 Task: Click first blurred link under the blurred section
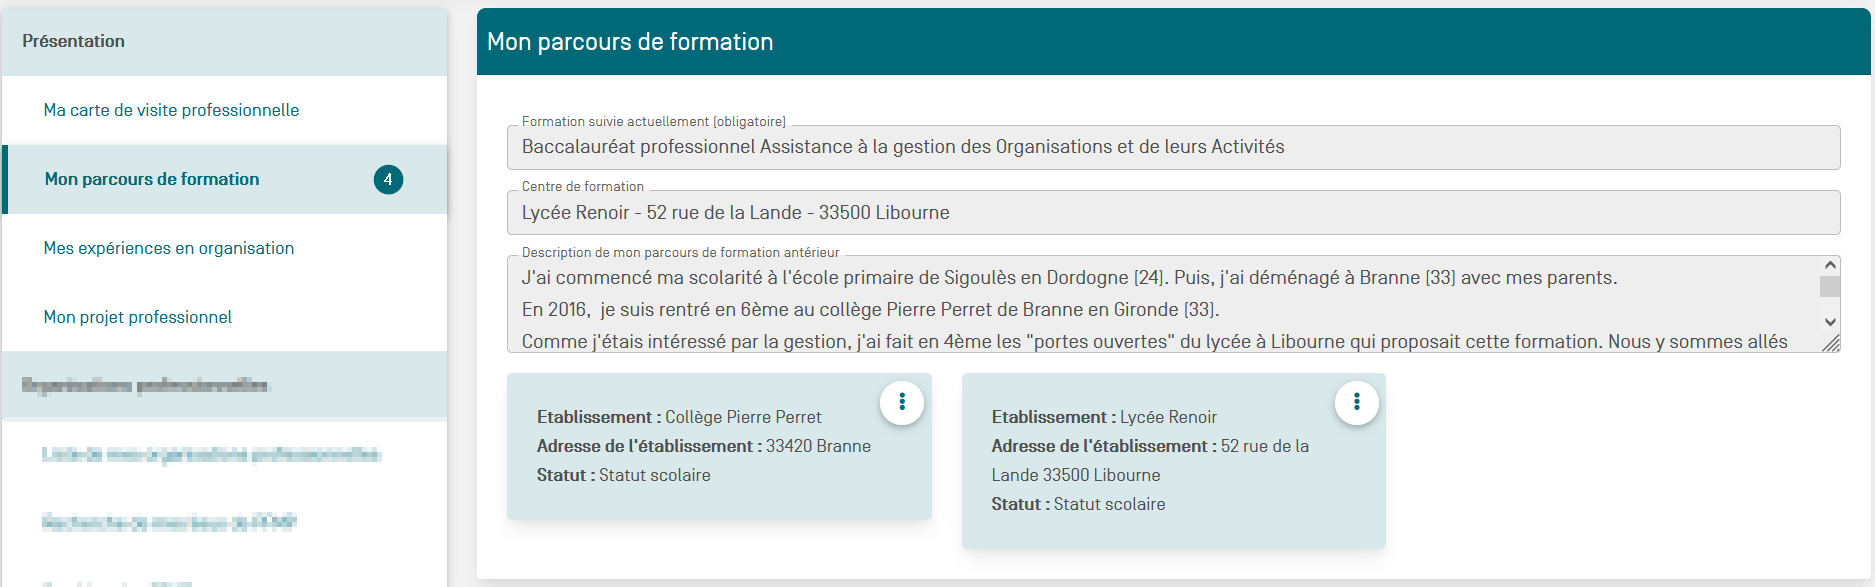tap(211, 455)
